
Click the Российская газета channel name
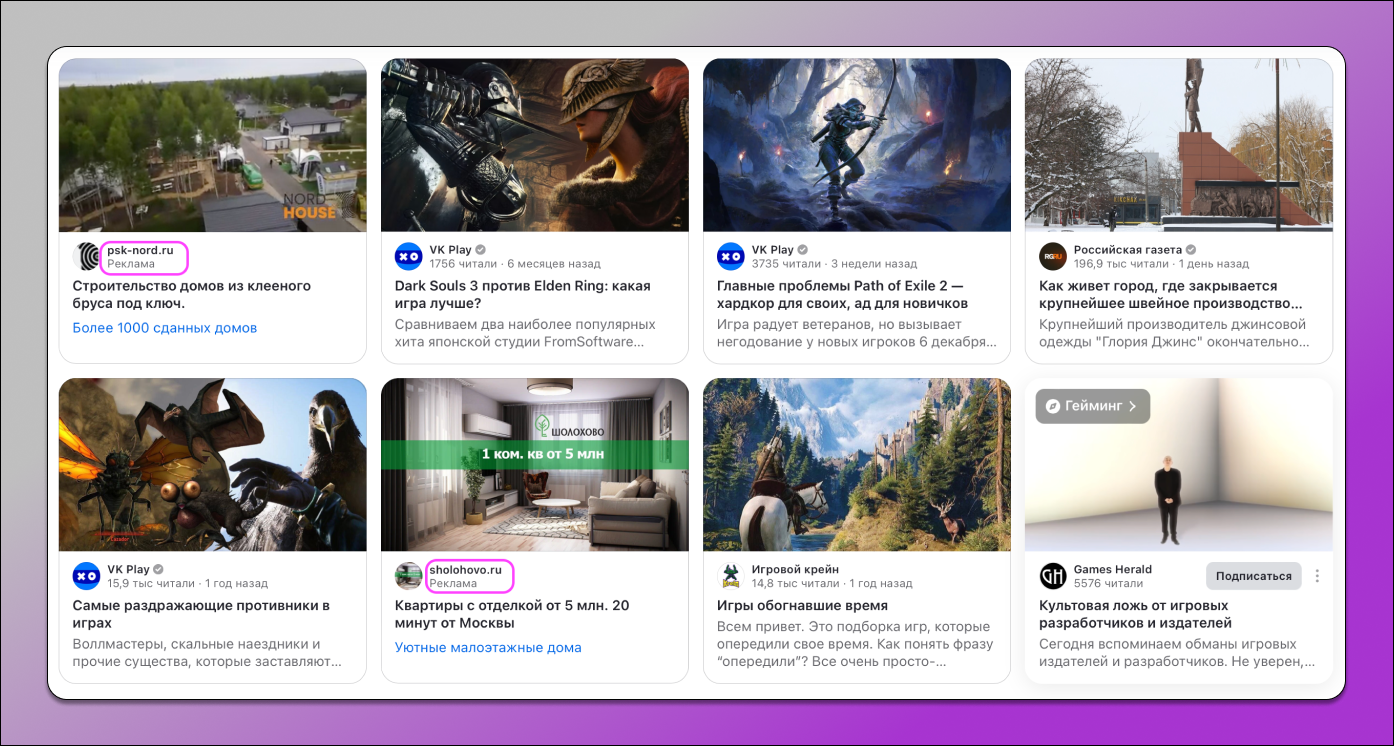1127,250
